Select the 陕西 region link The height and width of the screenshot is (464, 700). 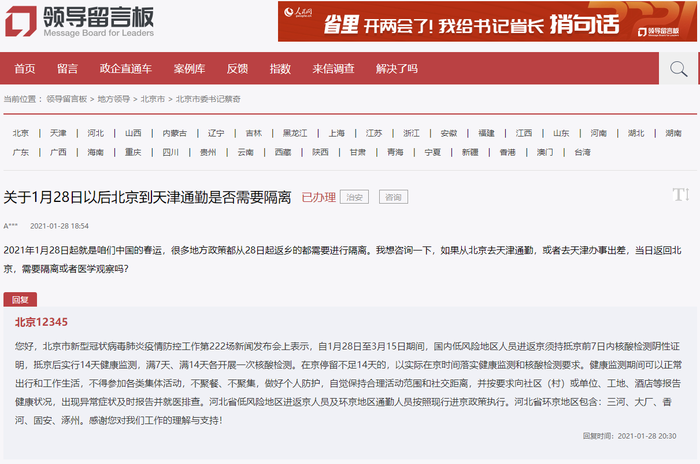click(x=320, y=152)
